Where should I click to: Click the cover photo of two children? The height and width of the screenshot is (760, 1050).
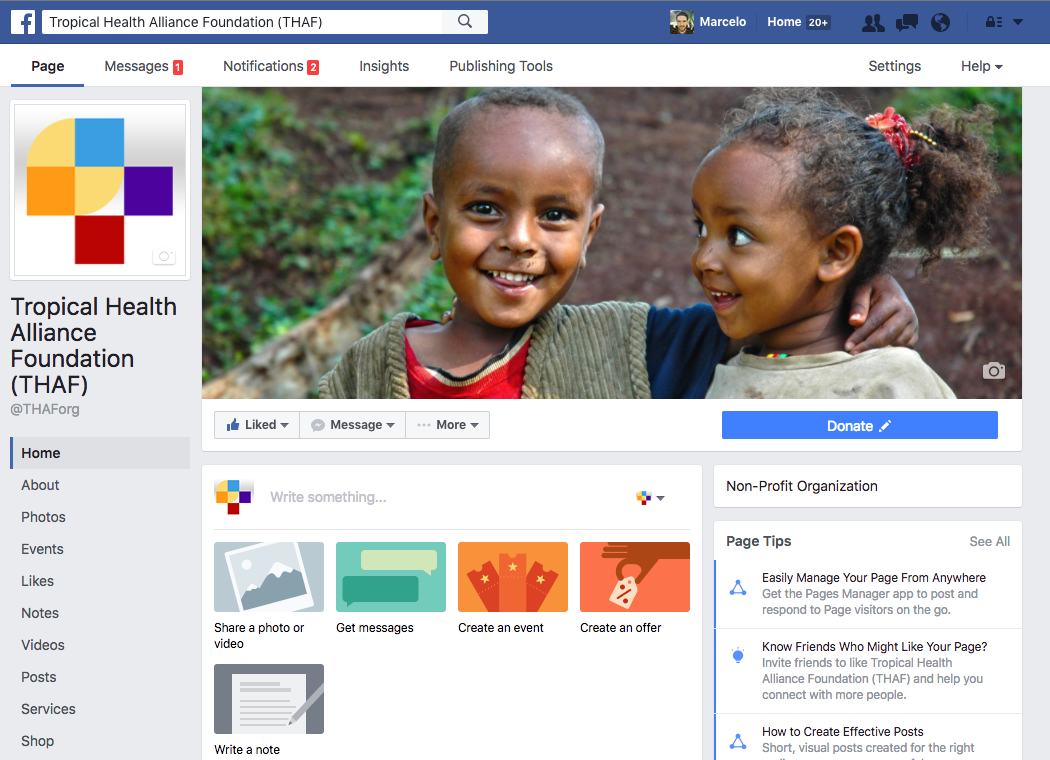click(611, 243)
